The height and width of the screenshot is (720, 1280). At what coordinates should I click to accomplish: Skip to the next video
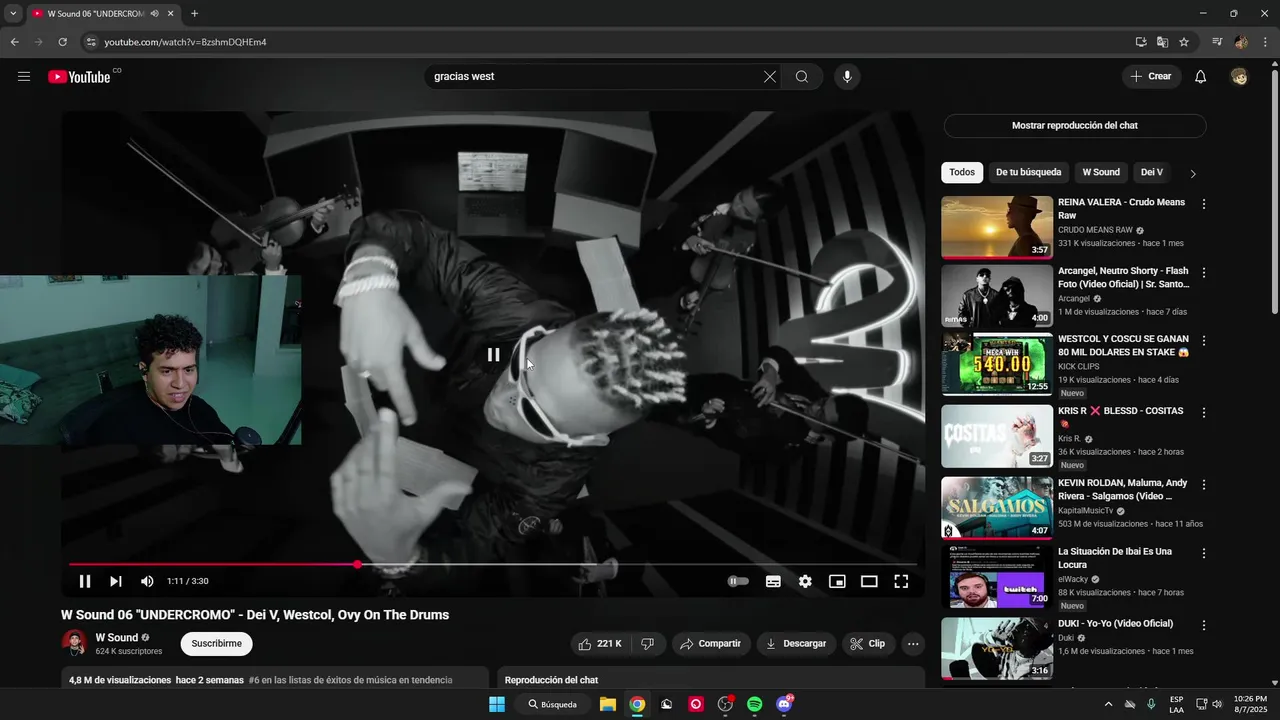click(x=116, y=581)
